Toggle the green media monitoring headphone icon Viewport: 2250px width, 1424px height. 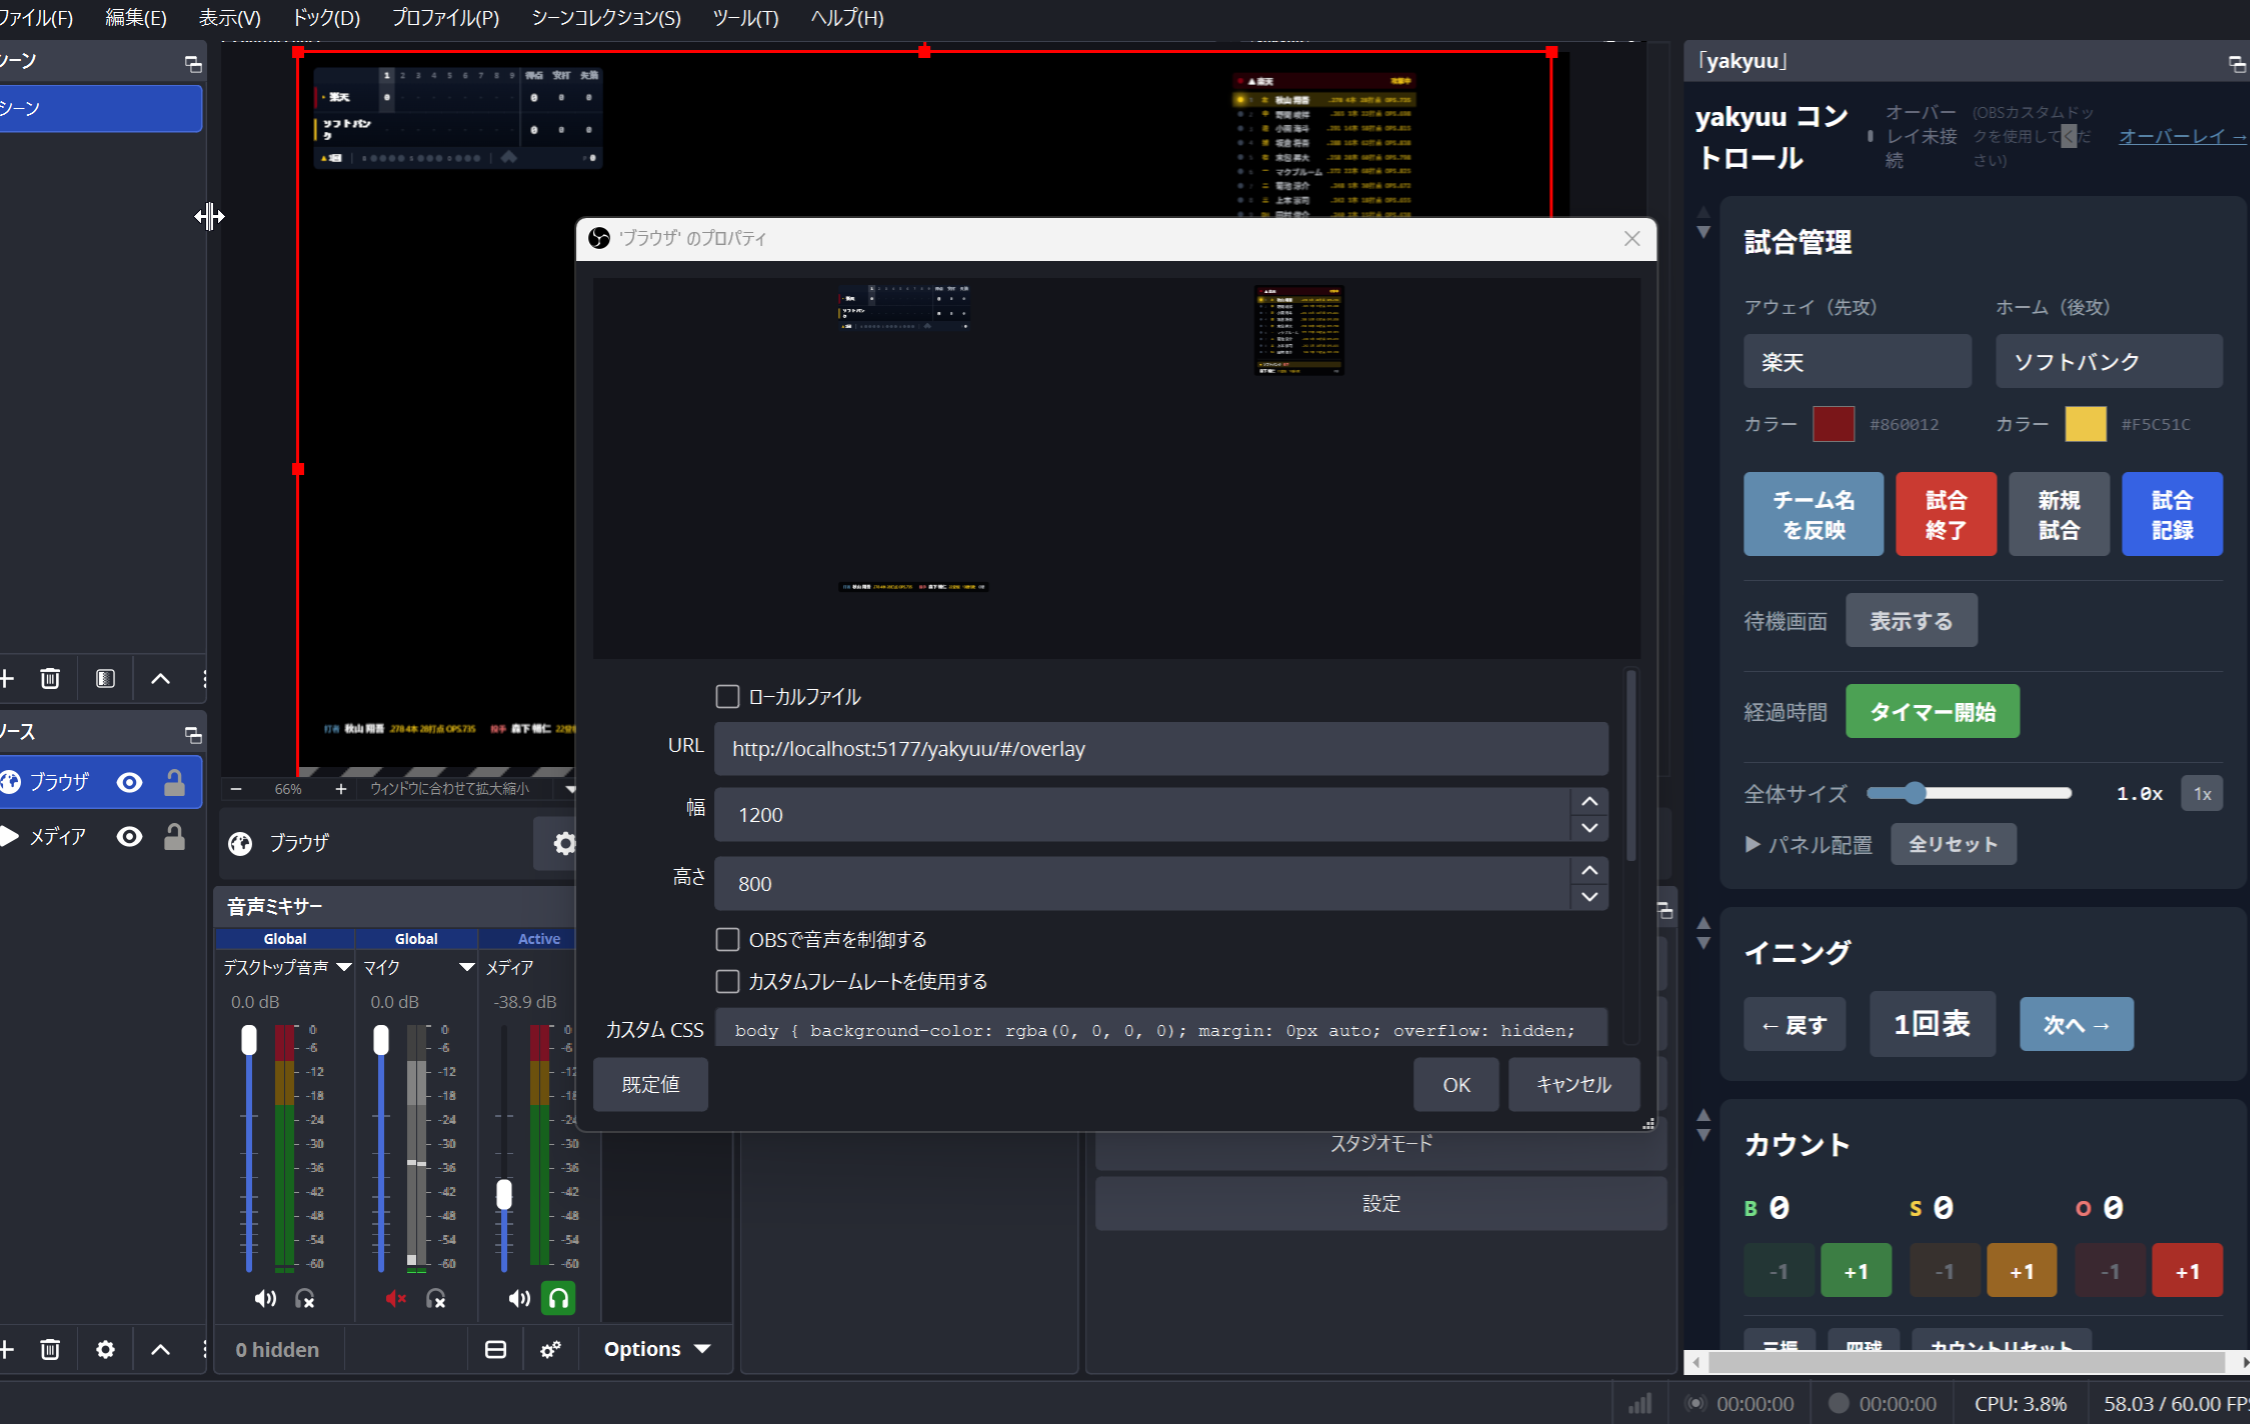[558, 1298]
